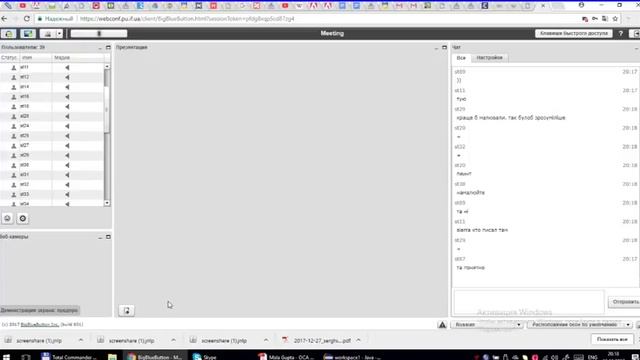This screenshot has height=360, width=640.
Task: Click the users list scroll down arrow
Action: (x=107, y=203)
